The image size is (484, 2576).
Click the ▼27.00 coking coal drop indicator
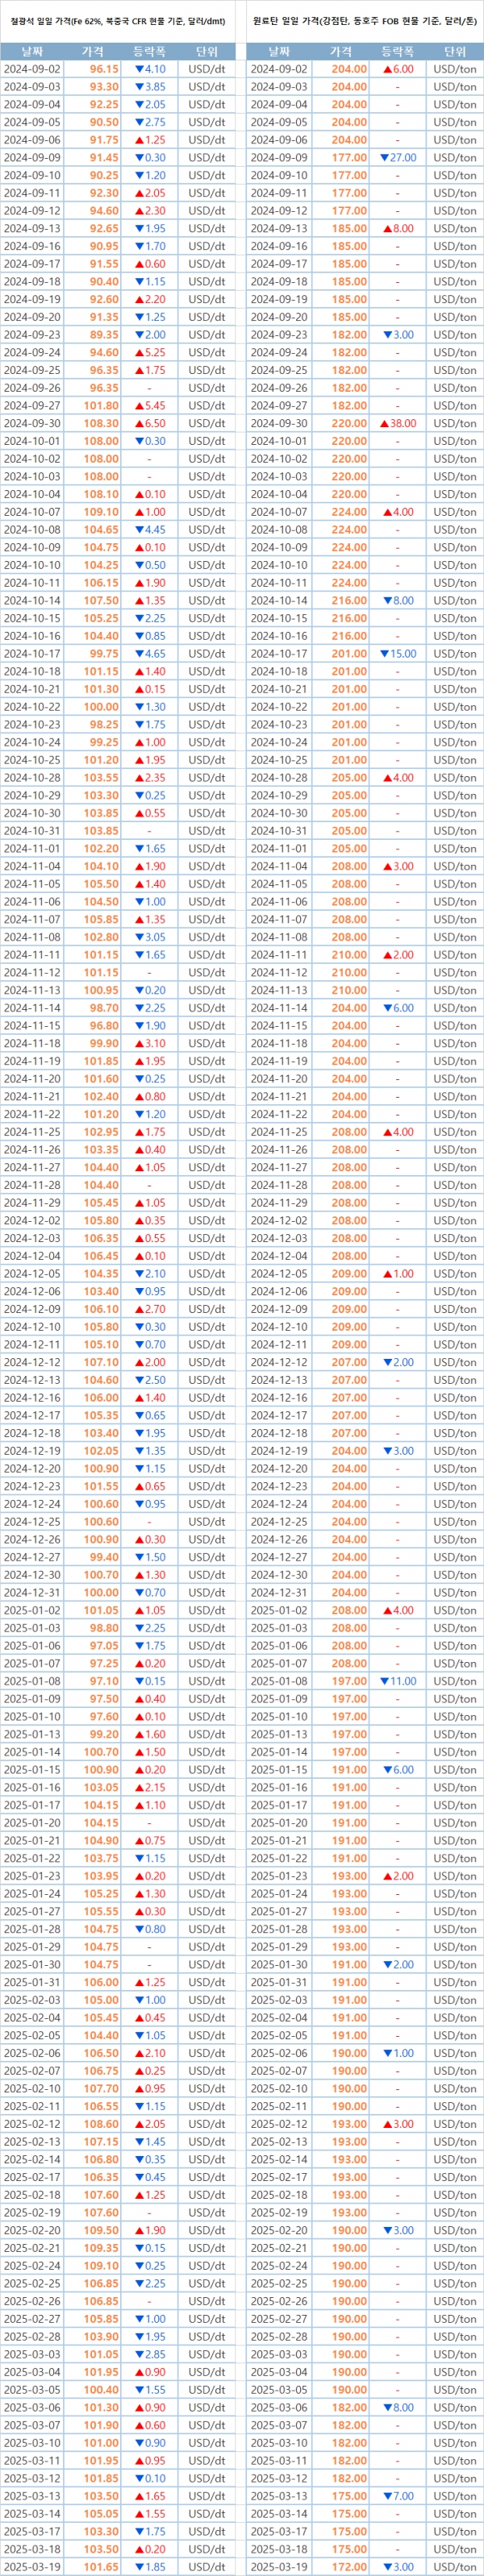pyautogui.click(x=398, y=157)
